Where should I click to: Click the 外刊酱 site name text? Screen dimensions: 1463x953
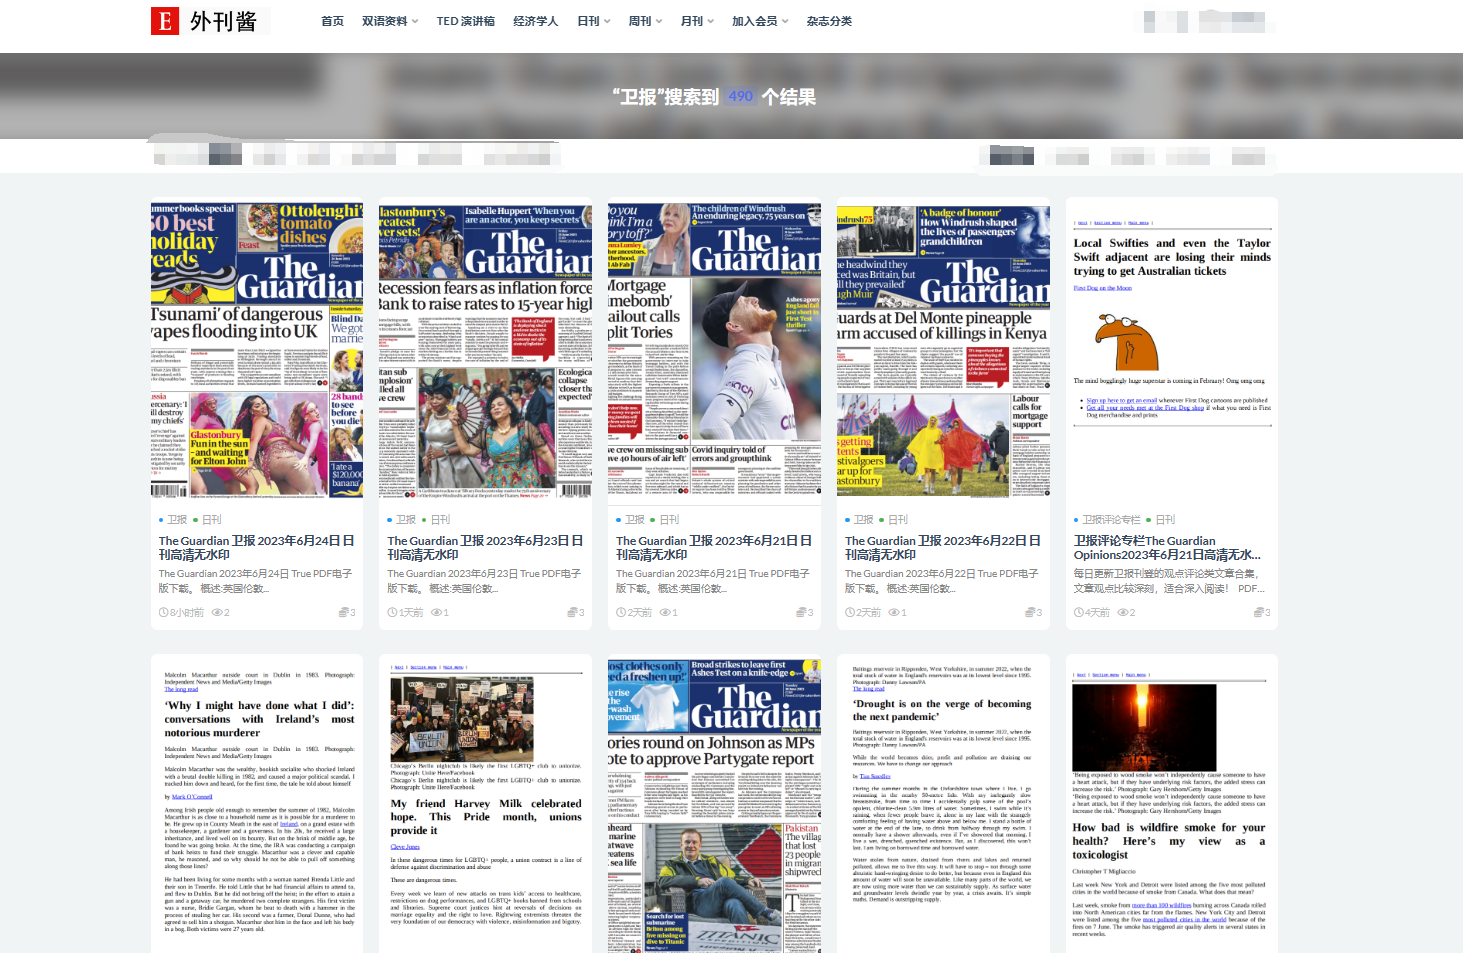point(224,21)
